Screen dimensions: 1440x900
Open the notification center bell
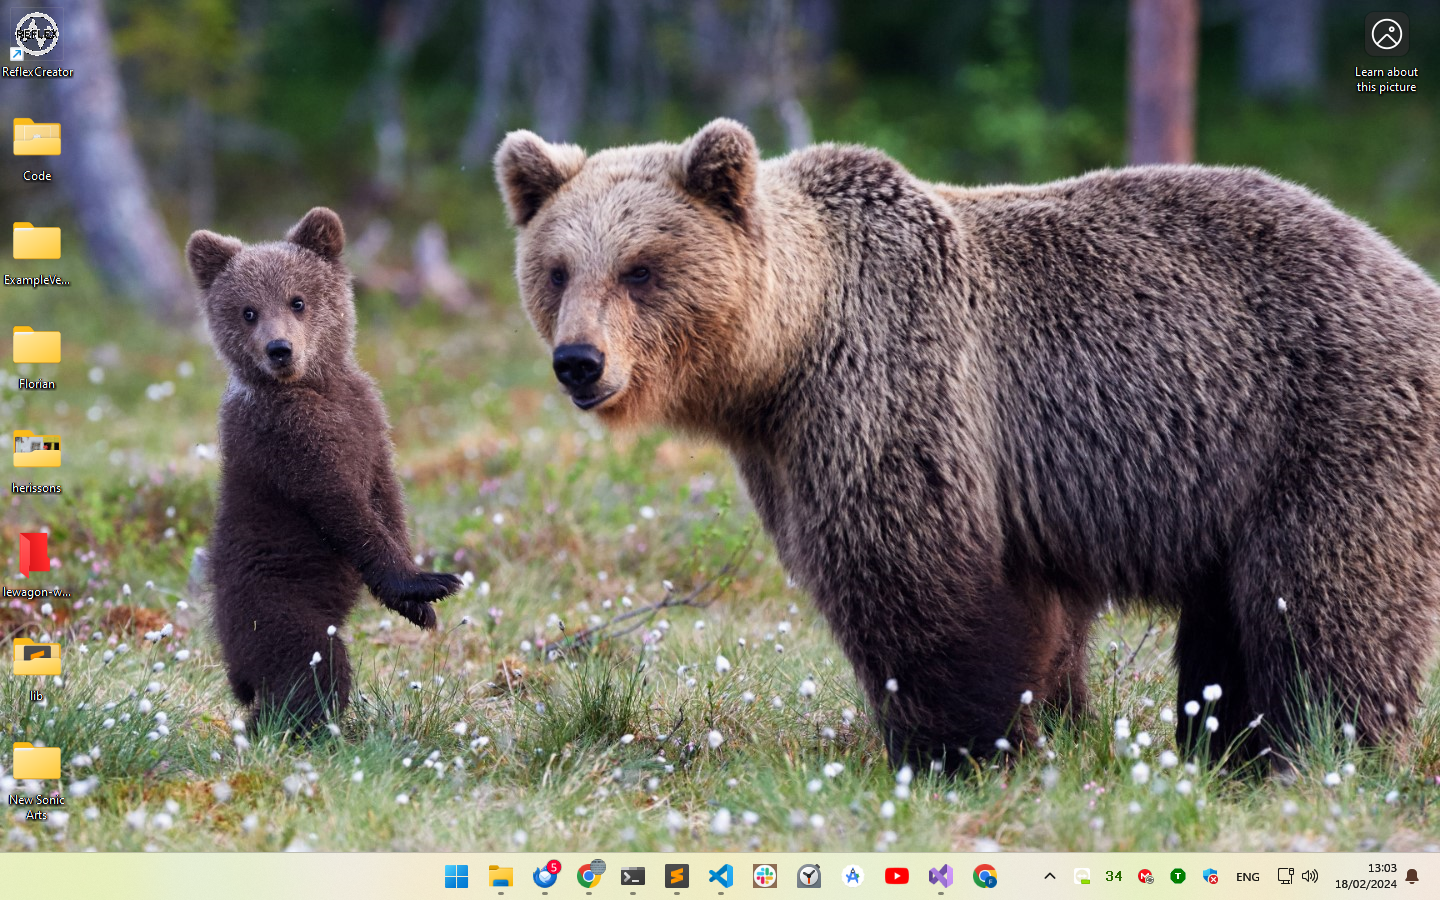pos(1412,877)
